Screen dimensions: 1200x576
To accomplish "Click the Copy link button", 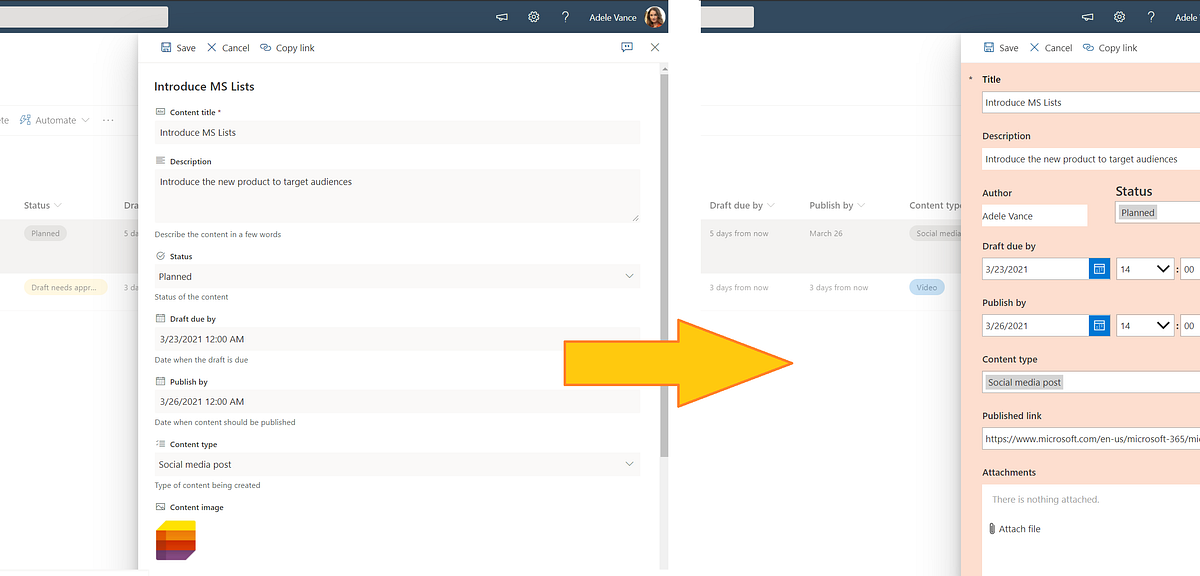I will coord(287,47).
